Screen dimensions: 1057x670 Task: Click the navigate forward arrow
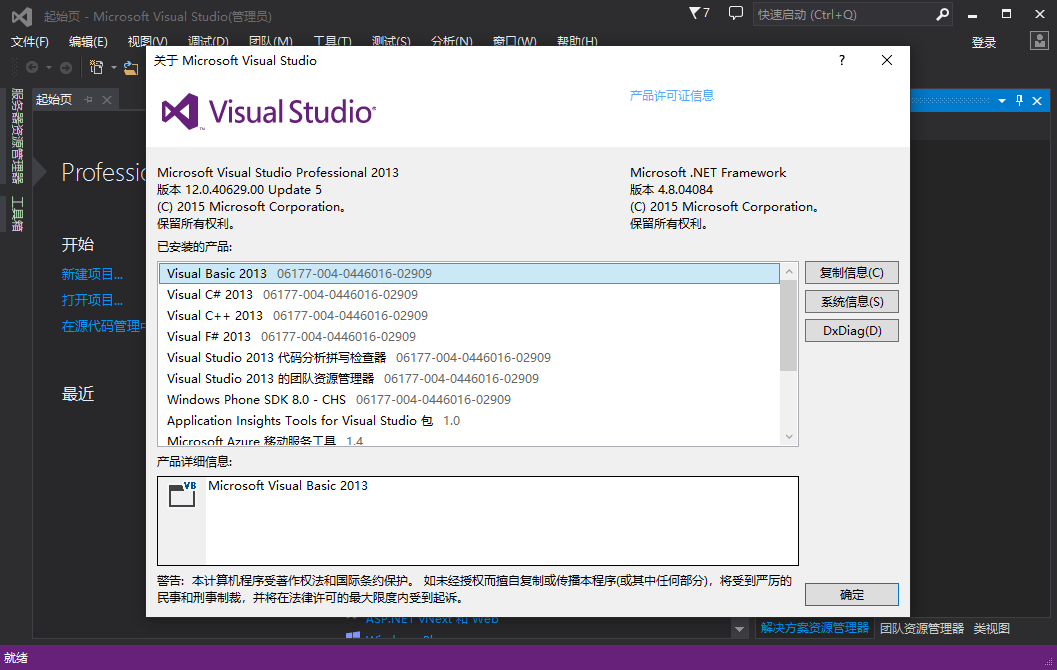click(65, 67)
